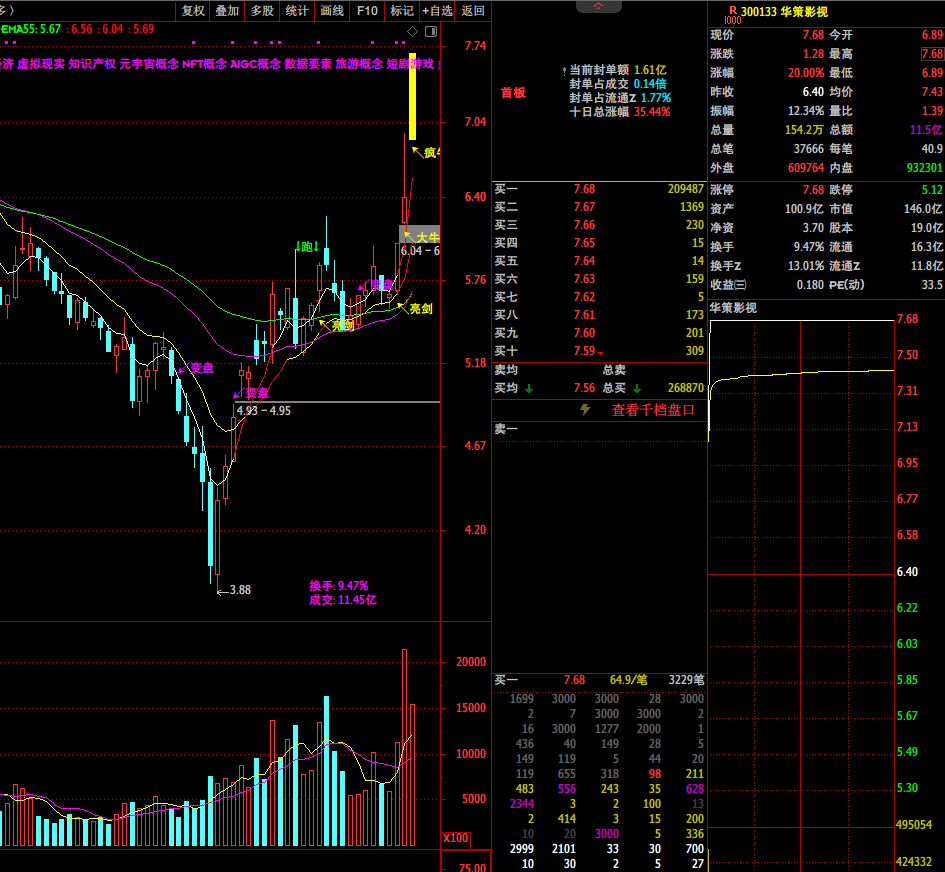Click the green down arrow next to 买均
The image size is (945, 872).
pos(529,389)
